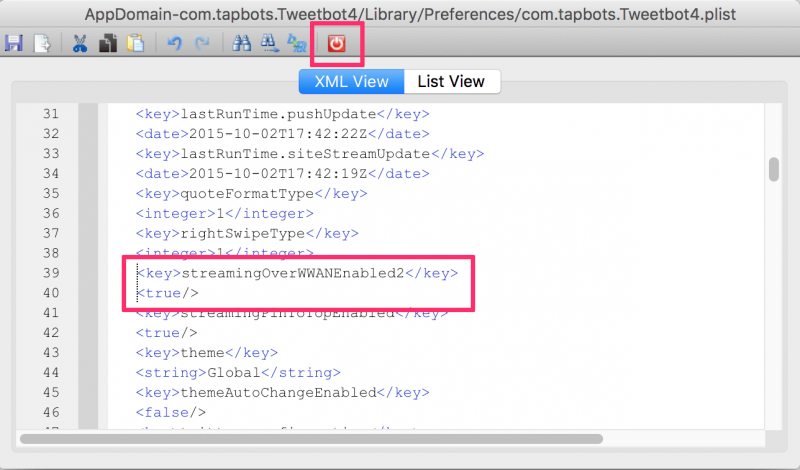Click the Save floppy disk icon

pyautogui.click(x=14, y=43)
